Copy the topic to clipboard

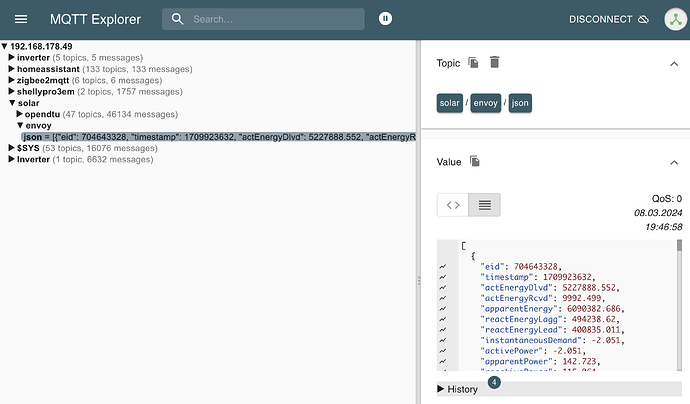pyautogui.click(x=473, y=62)
